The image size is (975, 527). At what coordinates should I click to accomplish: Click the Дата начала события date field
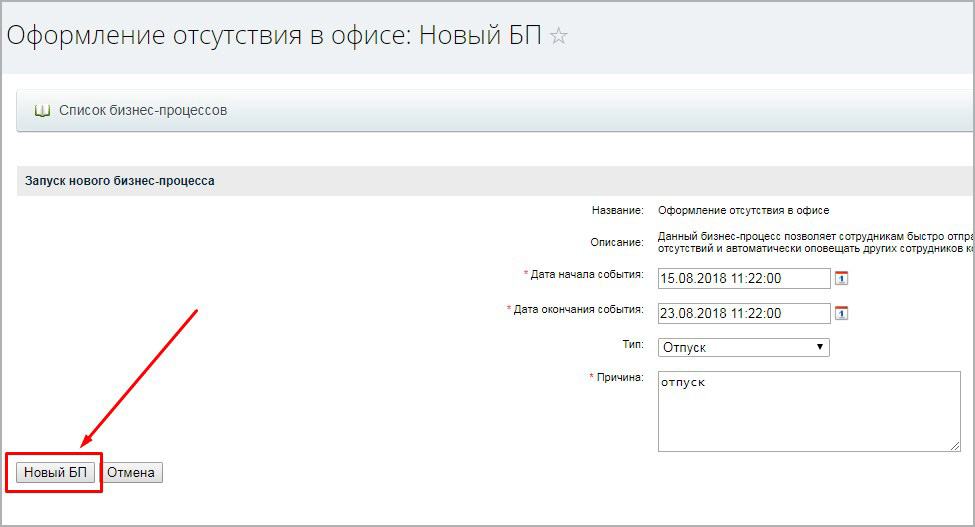click(x=743, y=278)
